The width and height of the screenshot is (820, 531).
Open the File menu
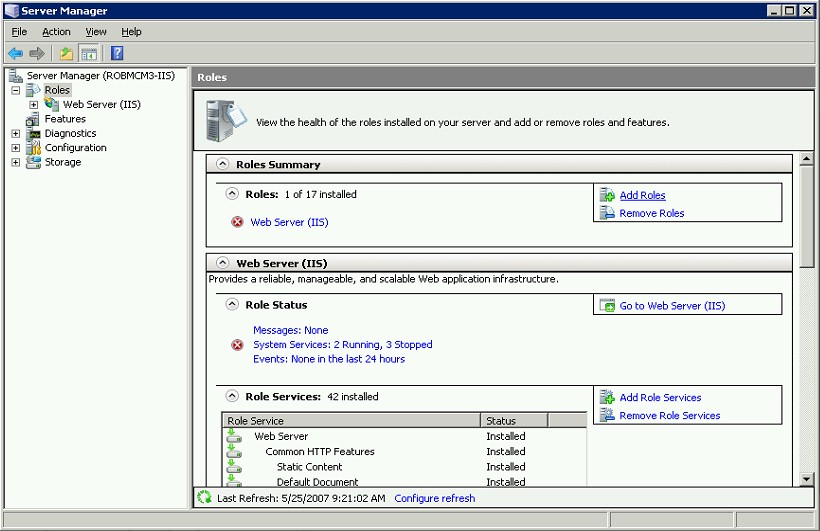coord(19,32)
